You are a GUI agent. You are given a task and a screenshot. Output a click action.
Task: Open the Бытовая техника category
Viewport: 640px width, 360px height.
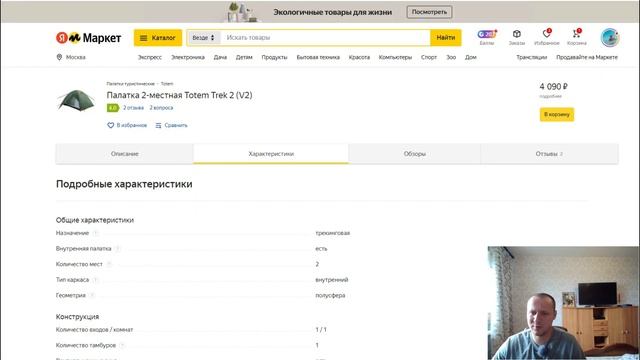pos(318,57)
